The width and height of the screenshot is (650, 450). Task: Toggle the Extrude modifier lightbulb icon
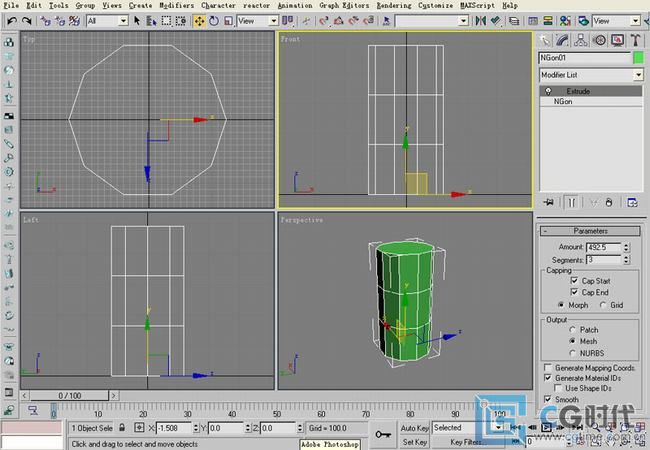pyautogui.click(x=548, y=91)
